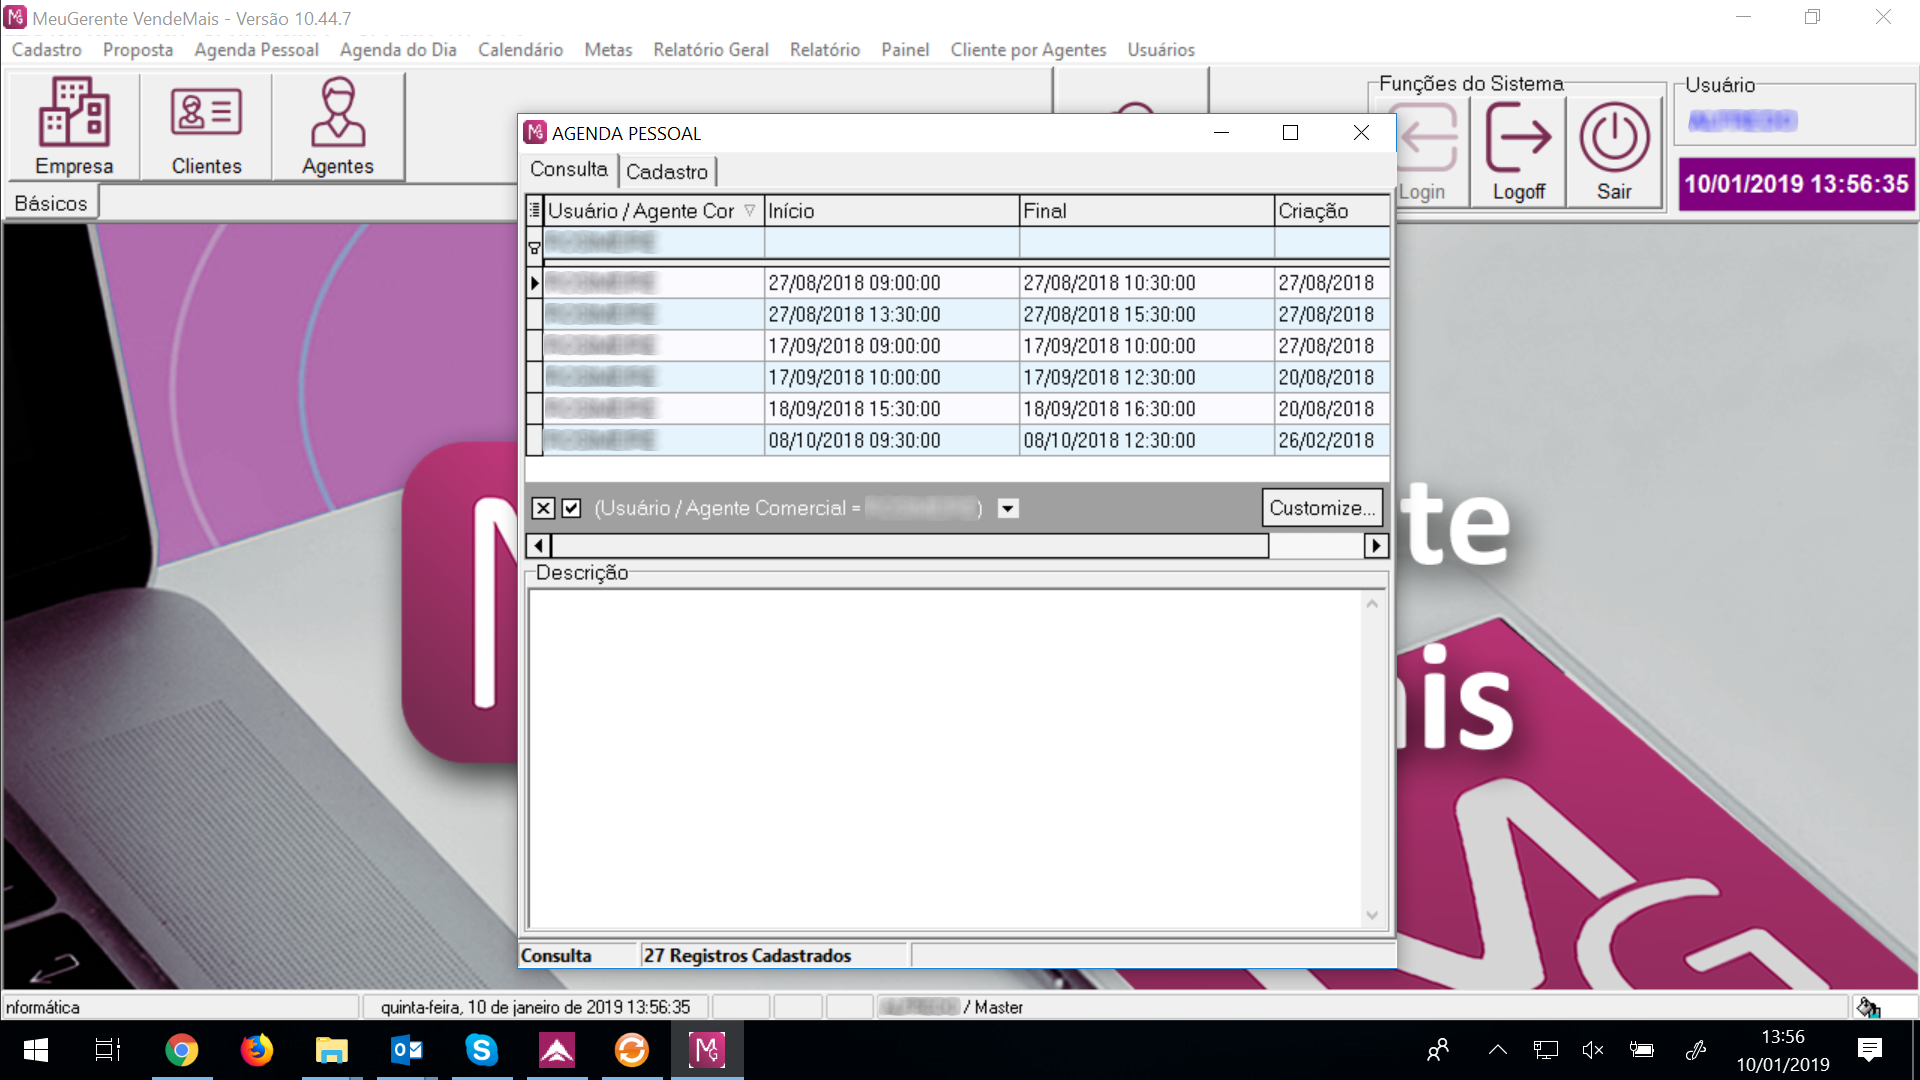Viewport: 1920px width, 1080px height.
Task: Click the filter row funnel icon
Action: tap(534, 247)
